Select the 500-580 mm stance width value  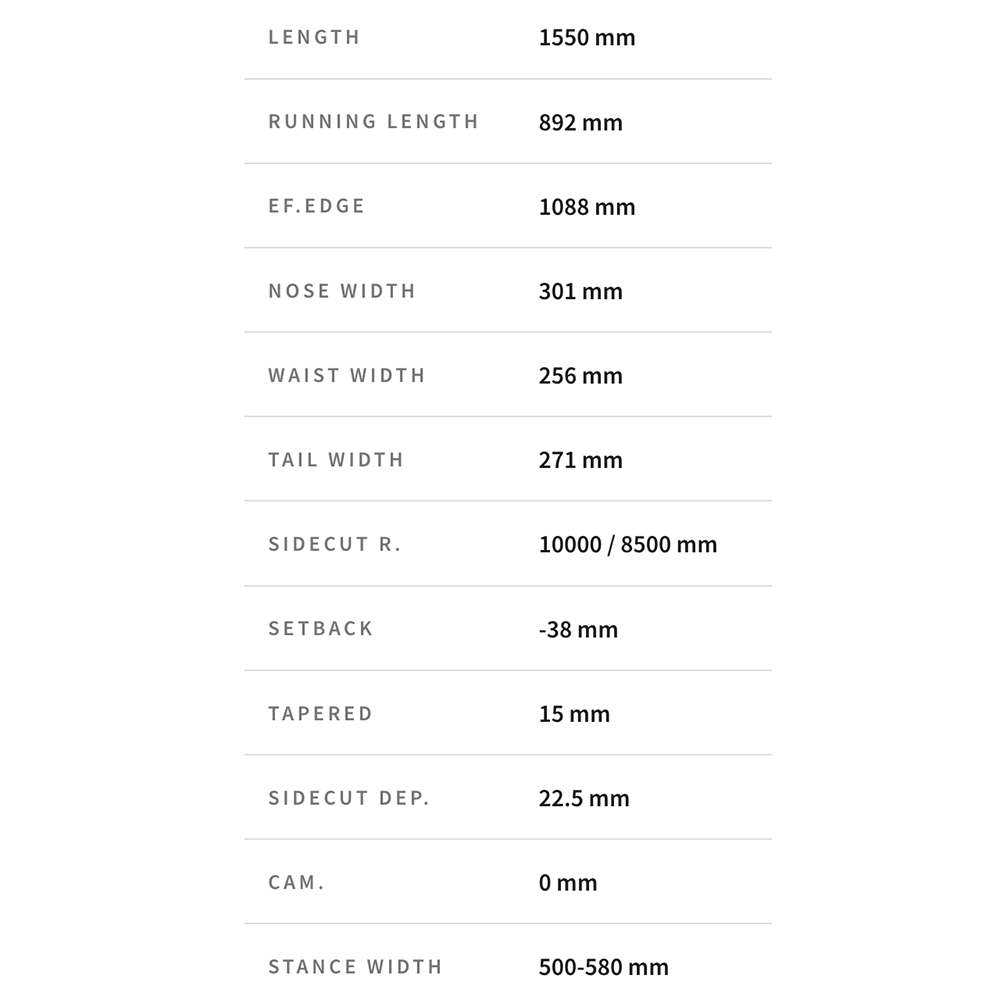tap(603, 967)
